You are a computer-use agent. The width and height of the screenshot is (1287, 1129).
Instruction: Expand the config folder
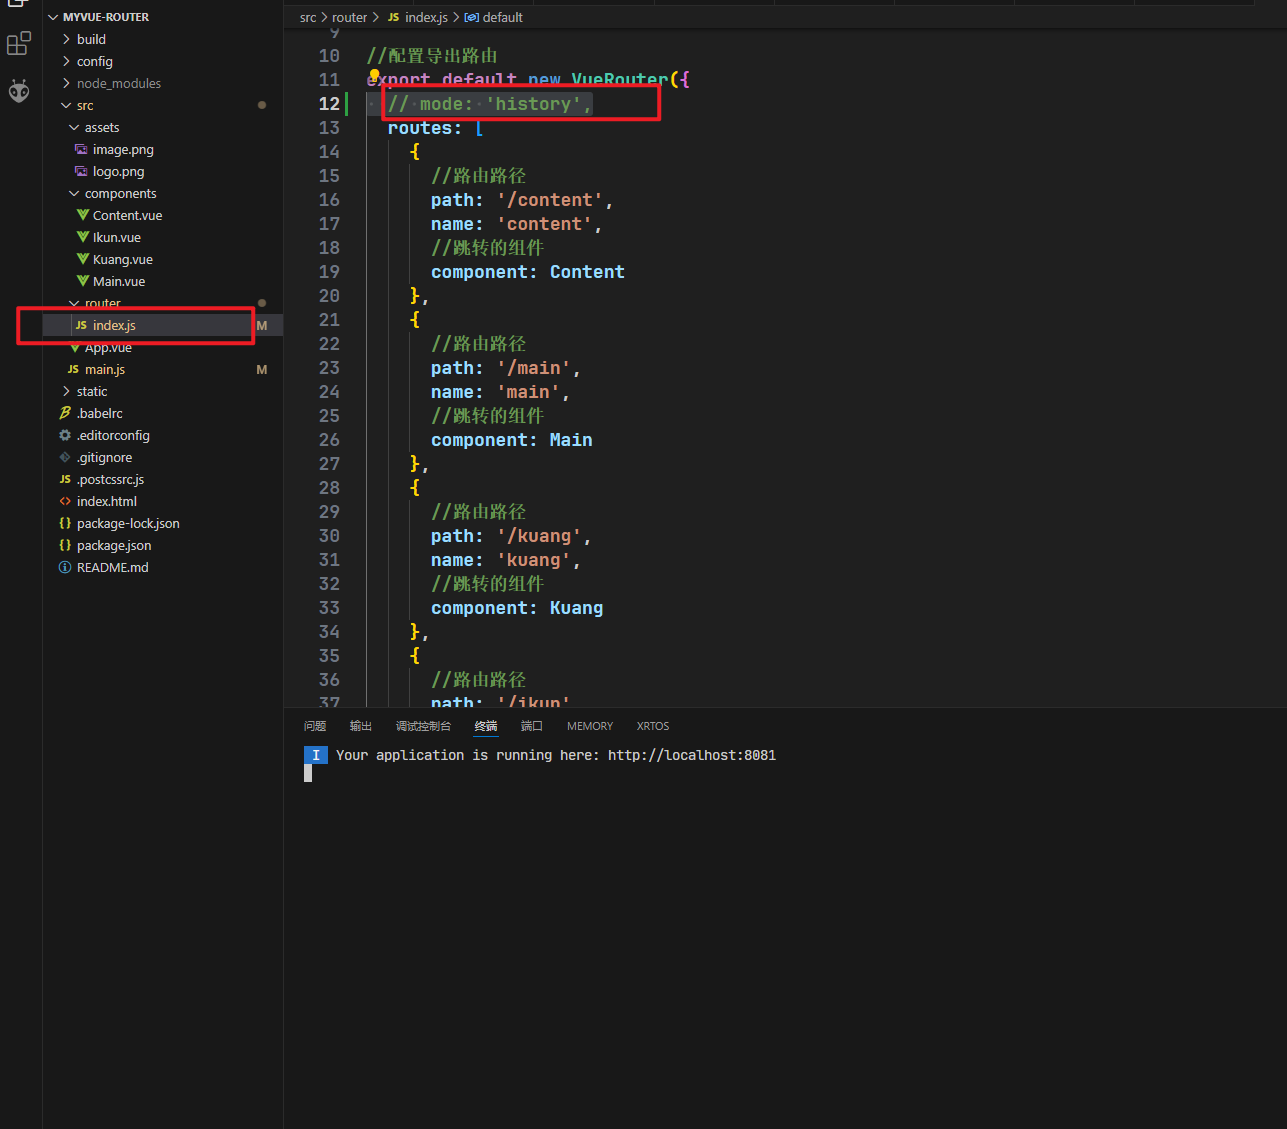pyautogui.click(x=67, y=61)
